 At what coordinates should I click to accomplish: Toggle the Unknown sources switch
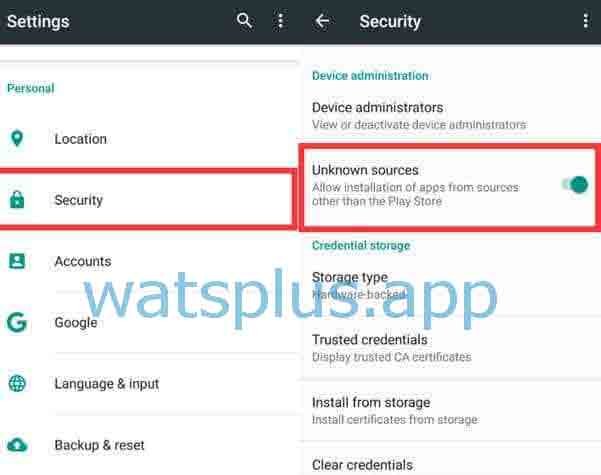[x=575, y=185]
